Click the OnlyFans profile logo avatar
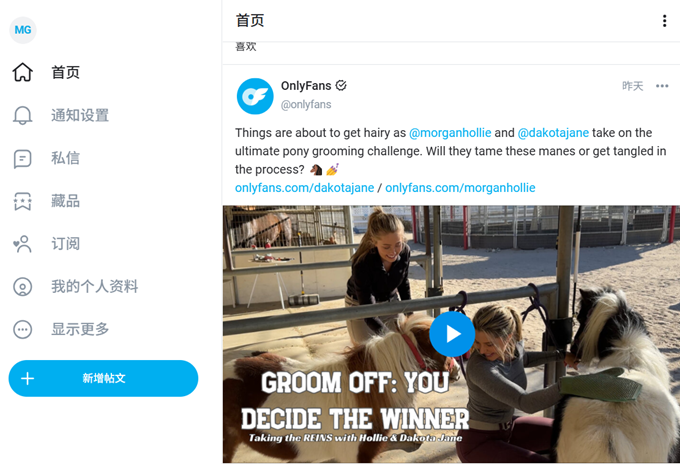This screenshot has width=680, height=464. point(255,96)
